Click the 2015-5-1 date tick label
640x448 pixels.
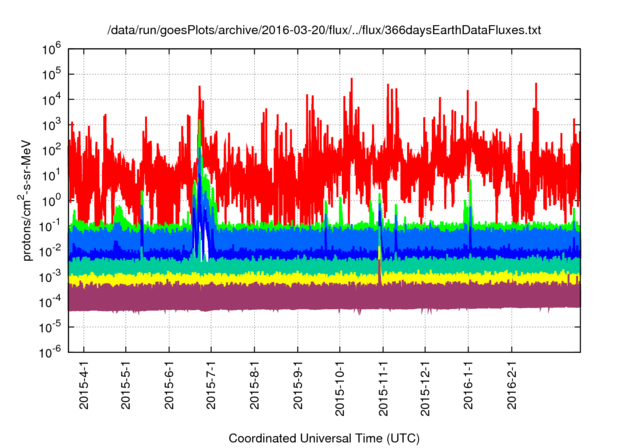[127, 385]
